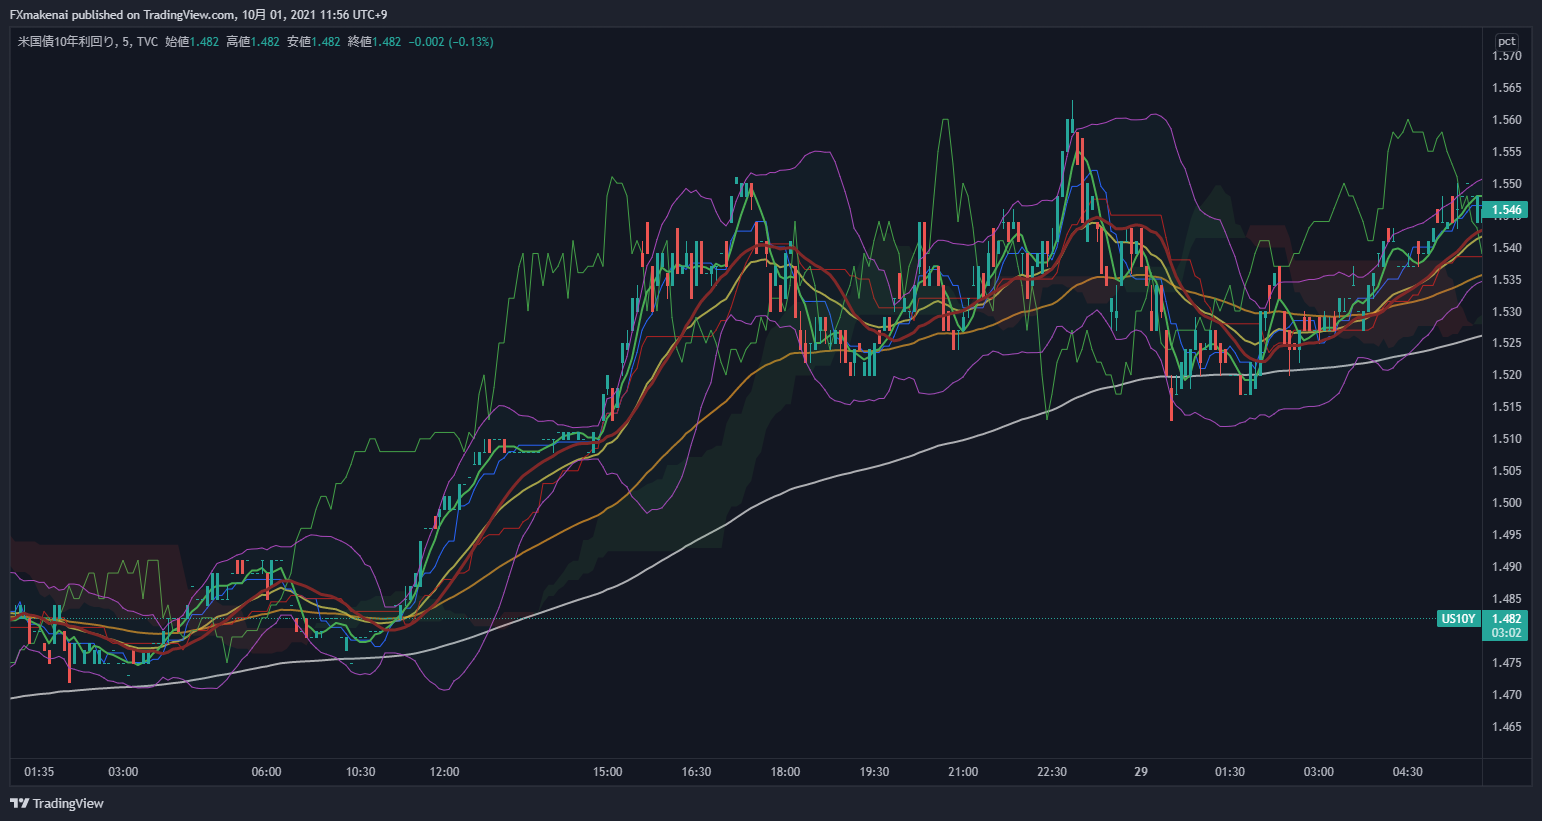Toggle the pct scale button
Screen dimensions: 1542x821
tap(1506, 41)
